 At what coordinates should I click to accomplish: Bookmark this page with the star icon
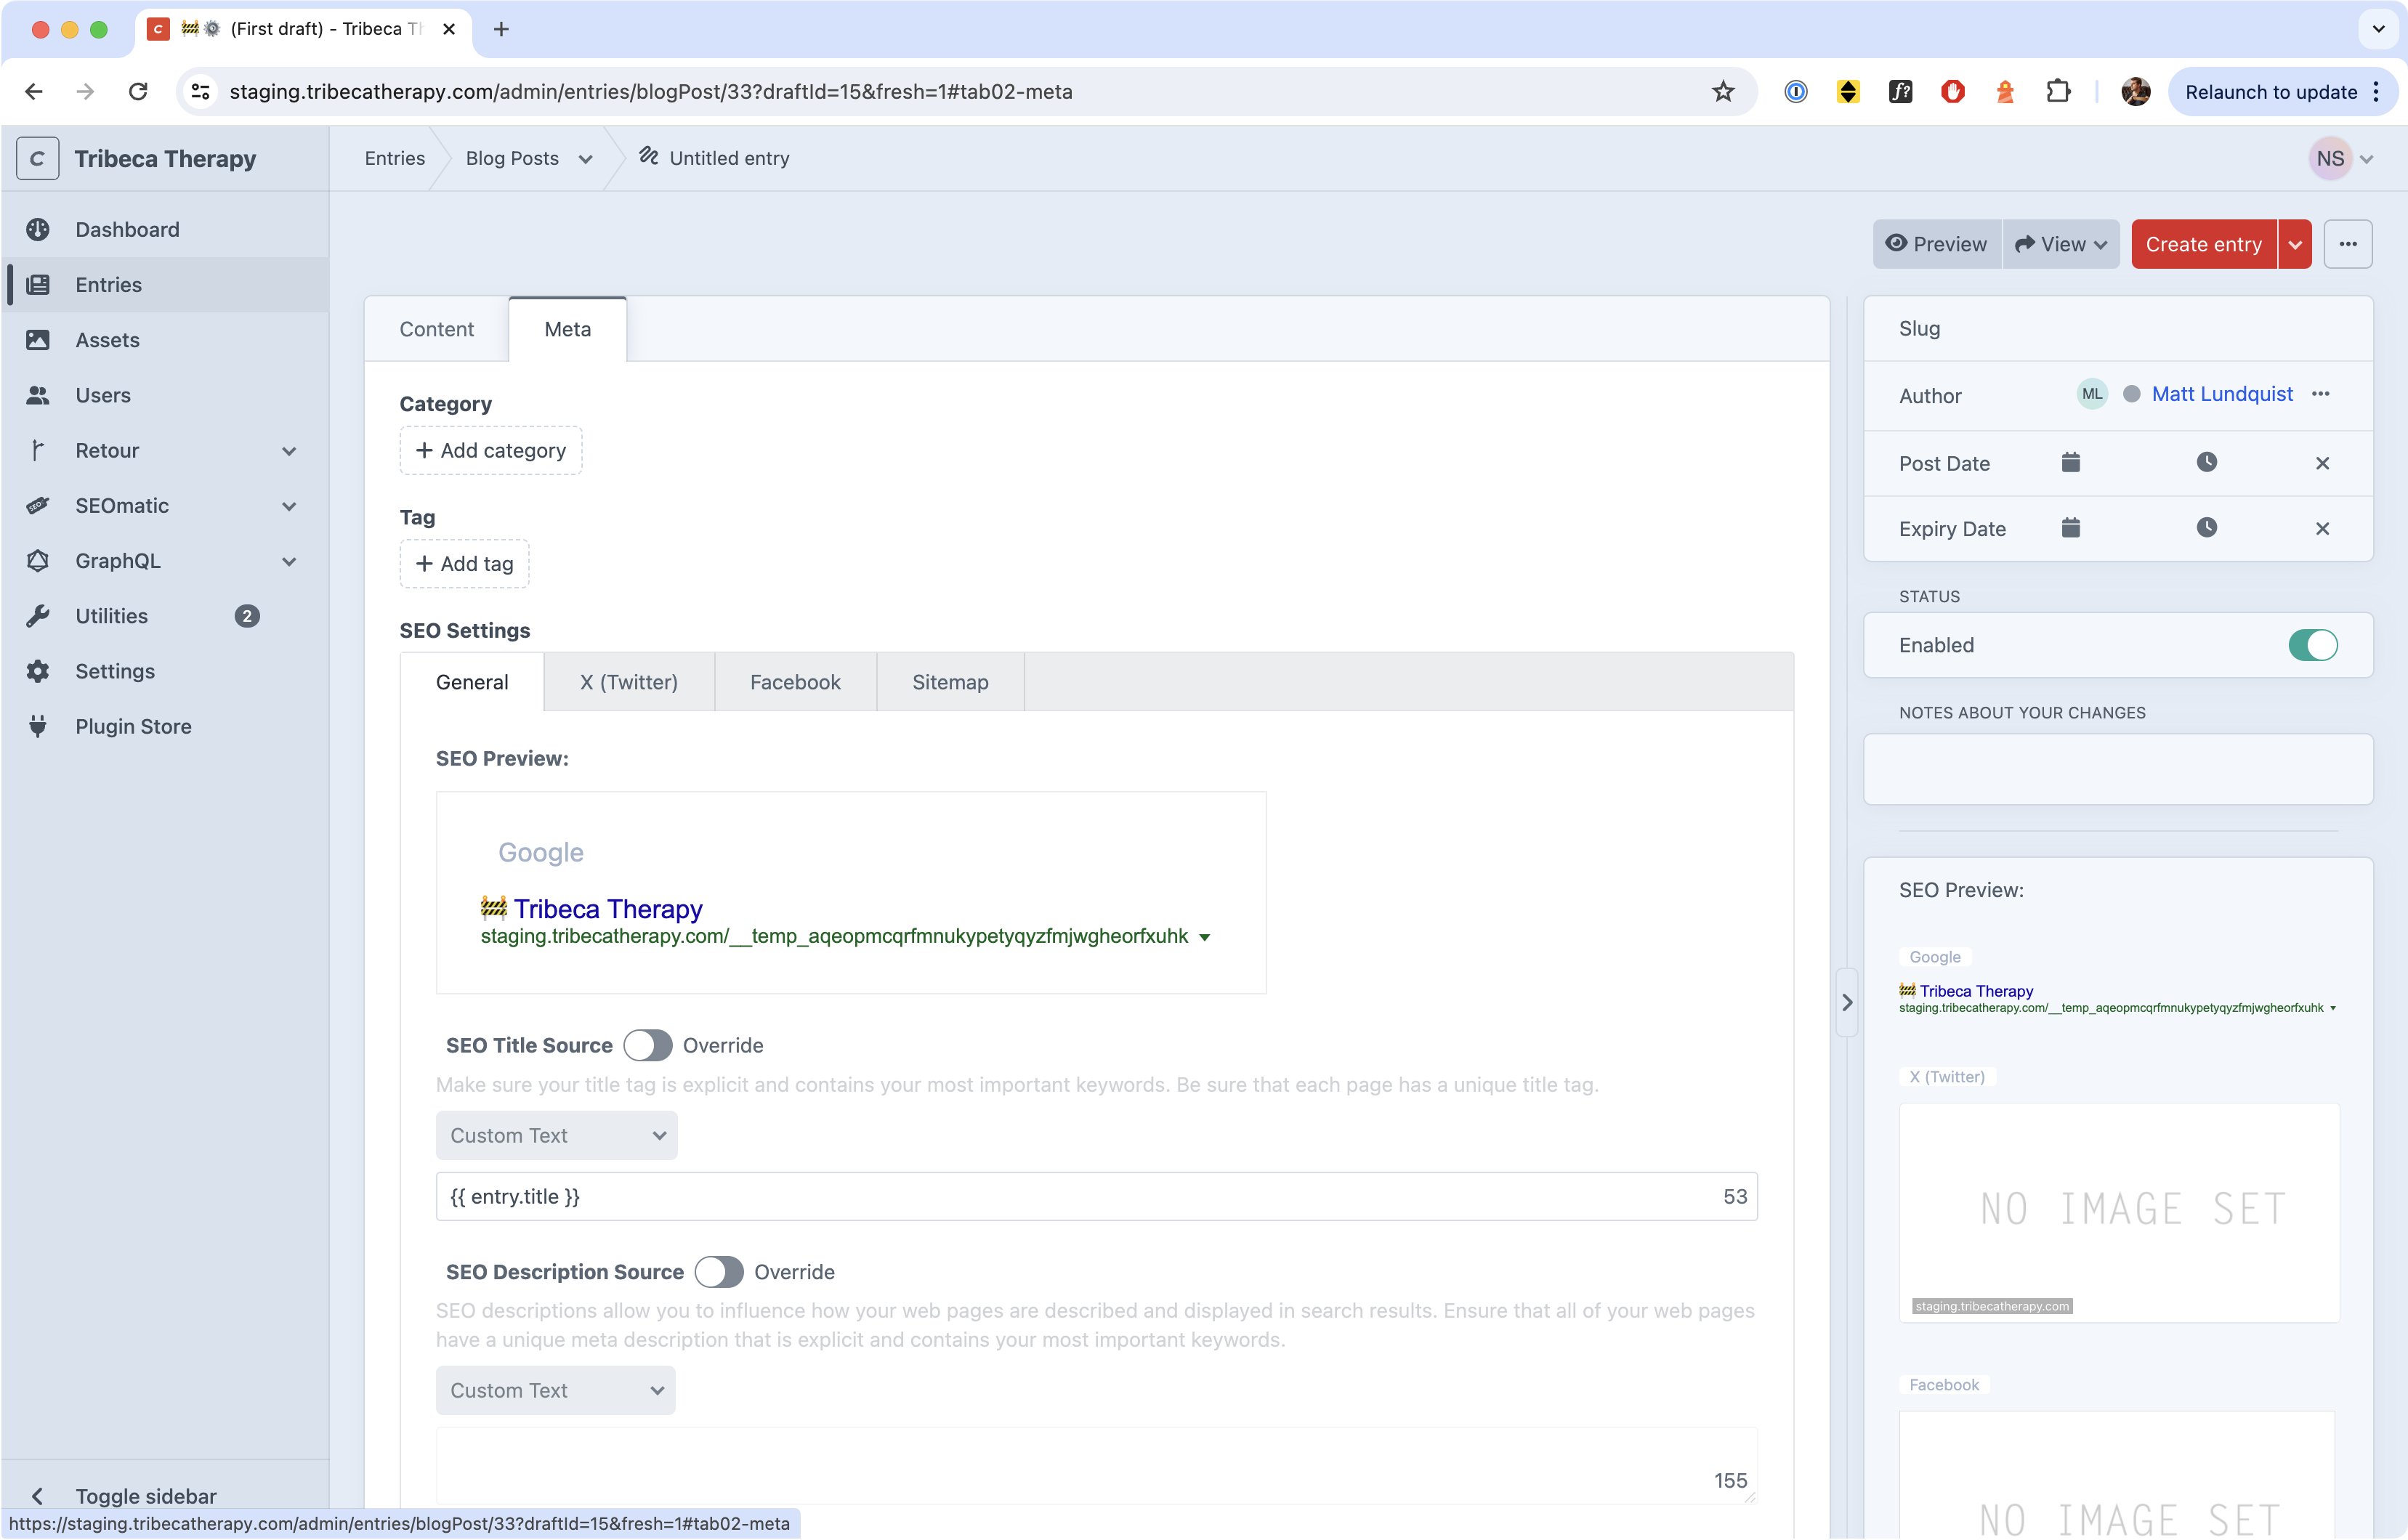1723,92
